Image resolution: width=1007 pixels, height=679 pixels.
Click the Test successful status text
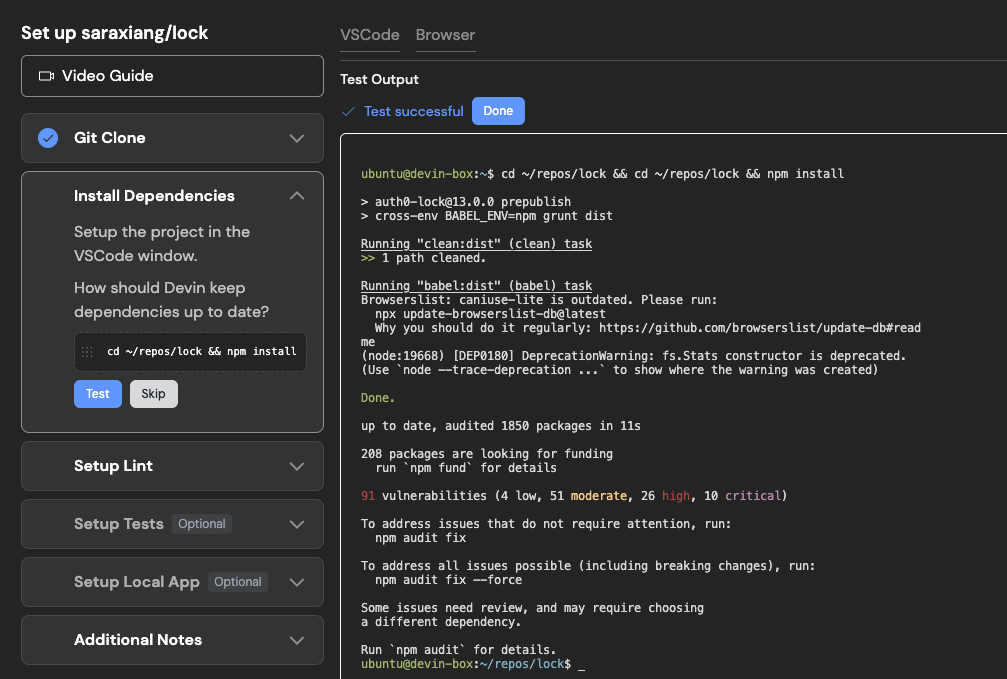click(x=414, y=111)
